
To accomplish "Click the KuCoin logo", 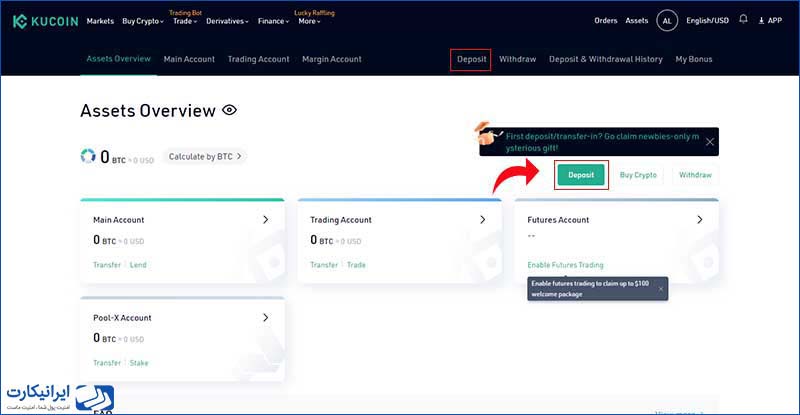I will pyautogui.click(x=45, y=21).
